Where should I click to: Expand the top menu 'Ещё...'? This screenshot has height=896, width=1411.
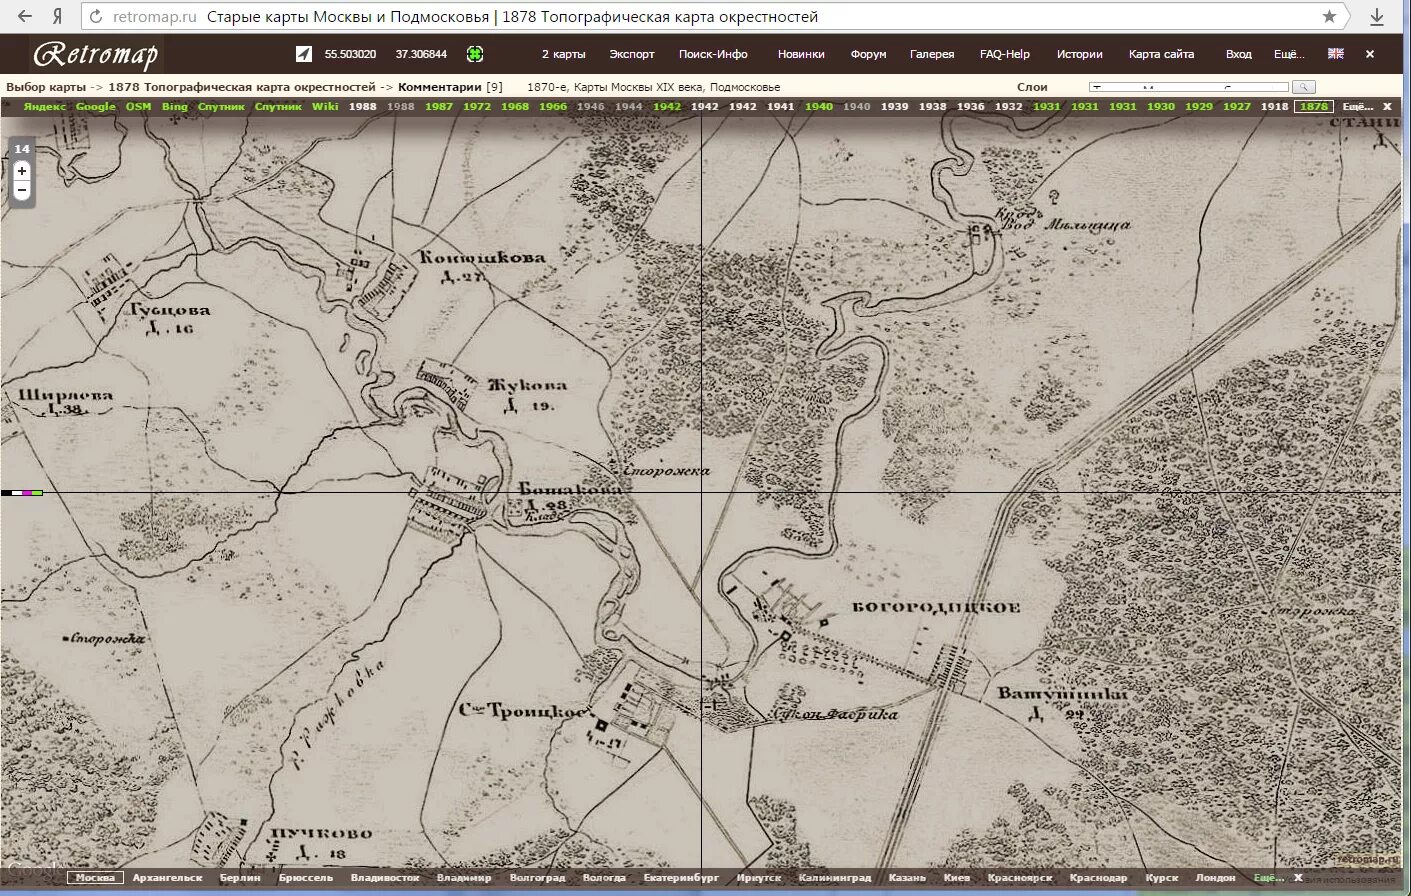[x=1289, y=54]
